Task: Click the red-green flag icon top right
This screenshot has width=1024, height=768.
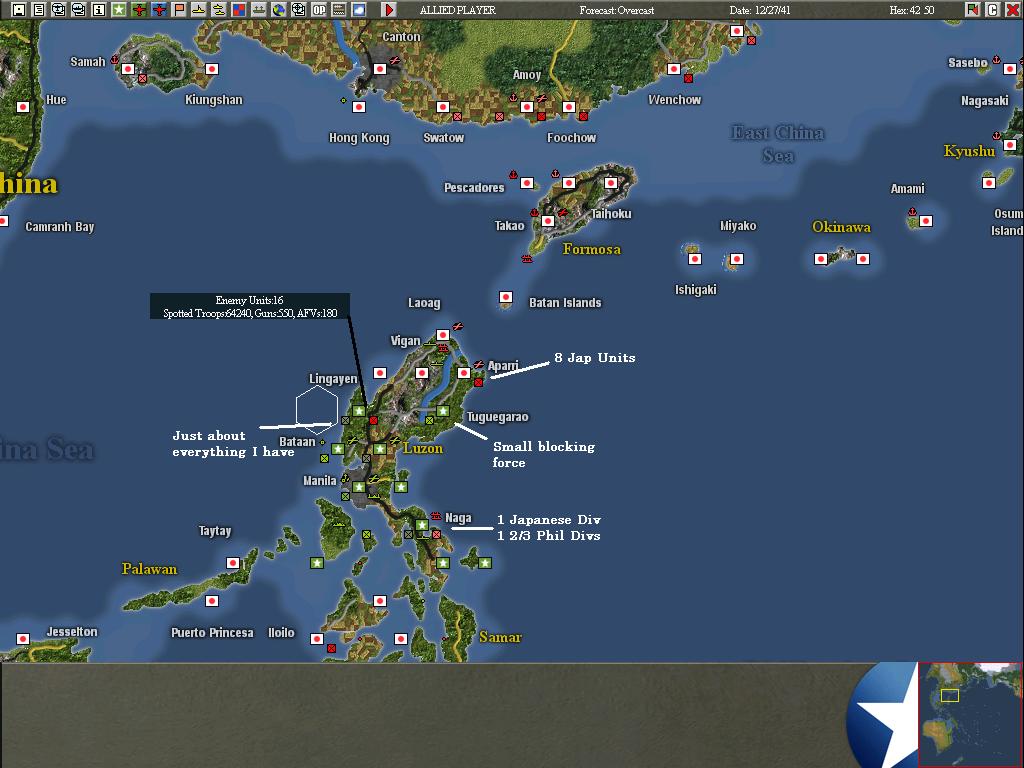Action: 973,9
